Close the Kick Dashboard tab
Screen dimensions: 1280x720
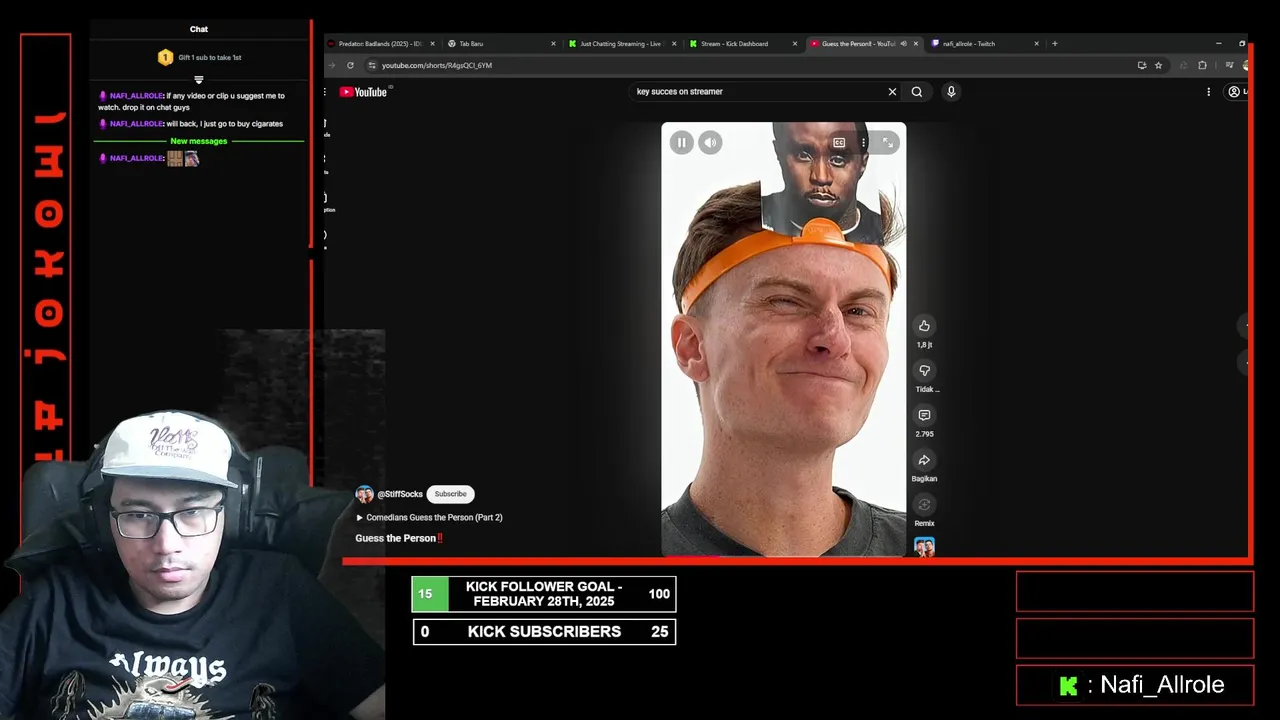pos(795,44)
